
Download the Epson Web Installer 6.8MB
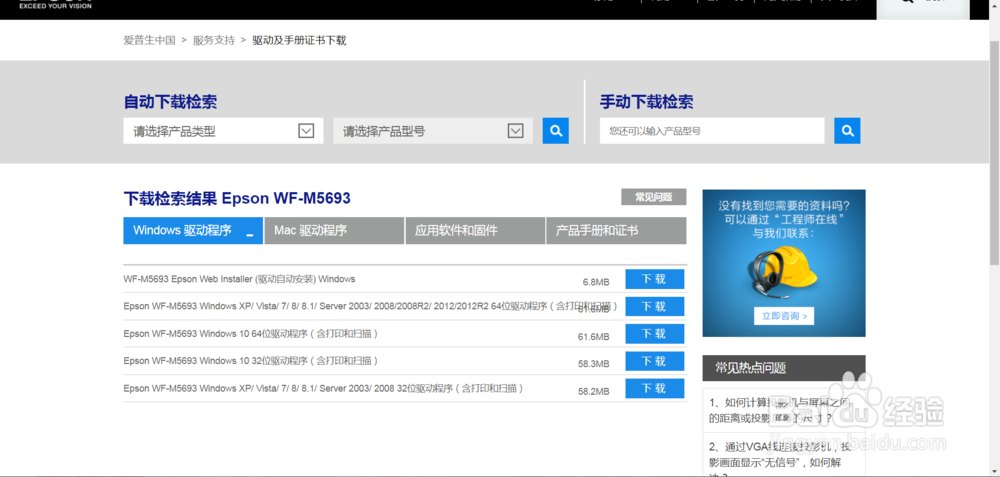pos(654,279)
